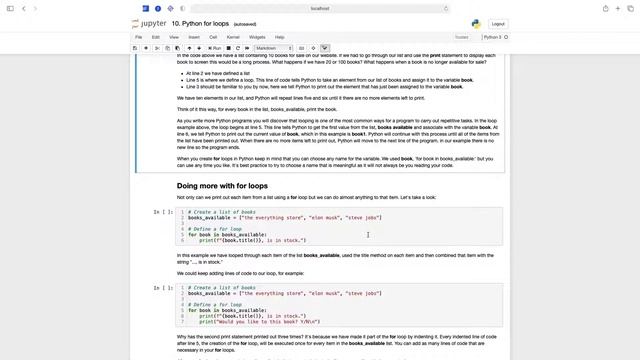The image size is (640, 360).
Task: Click the first In [ ]: prompt
Action: (x=163, y=212)
